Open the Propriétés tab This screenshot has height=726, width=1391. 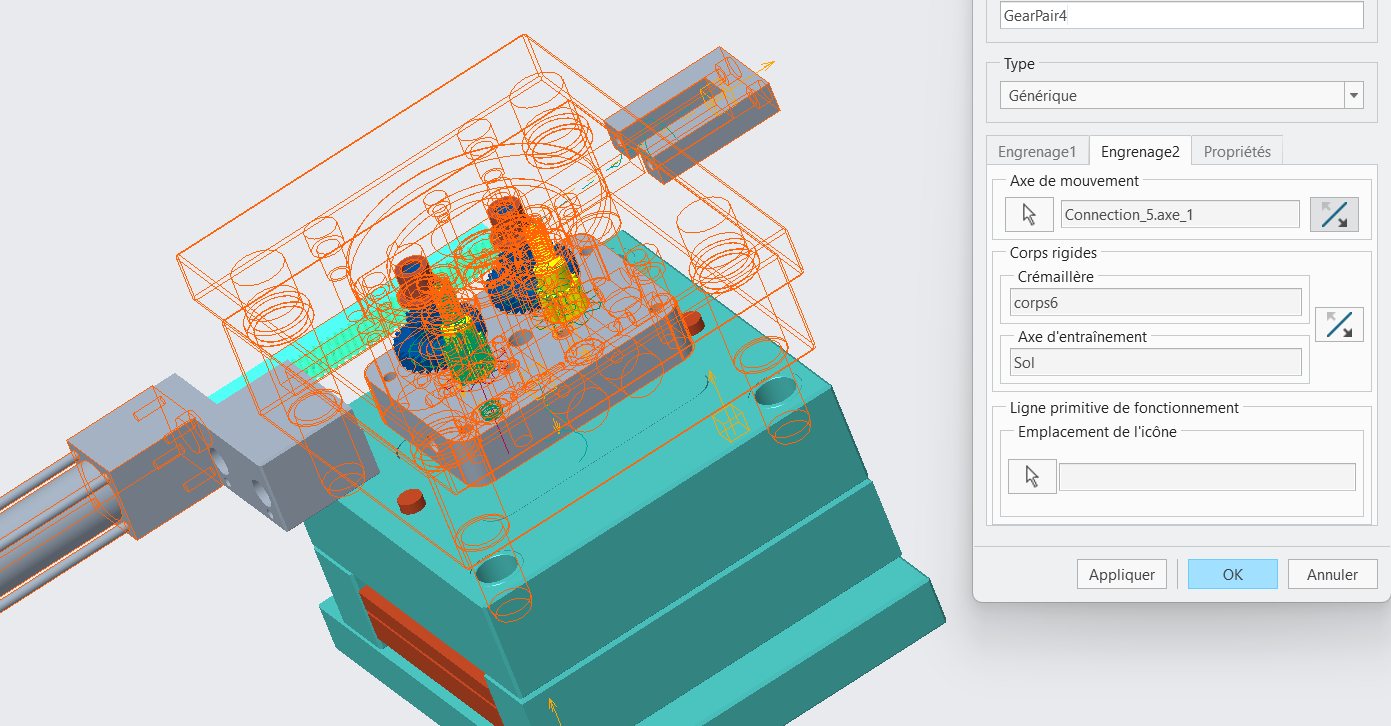(x=1237, y=152)
